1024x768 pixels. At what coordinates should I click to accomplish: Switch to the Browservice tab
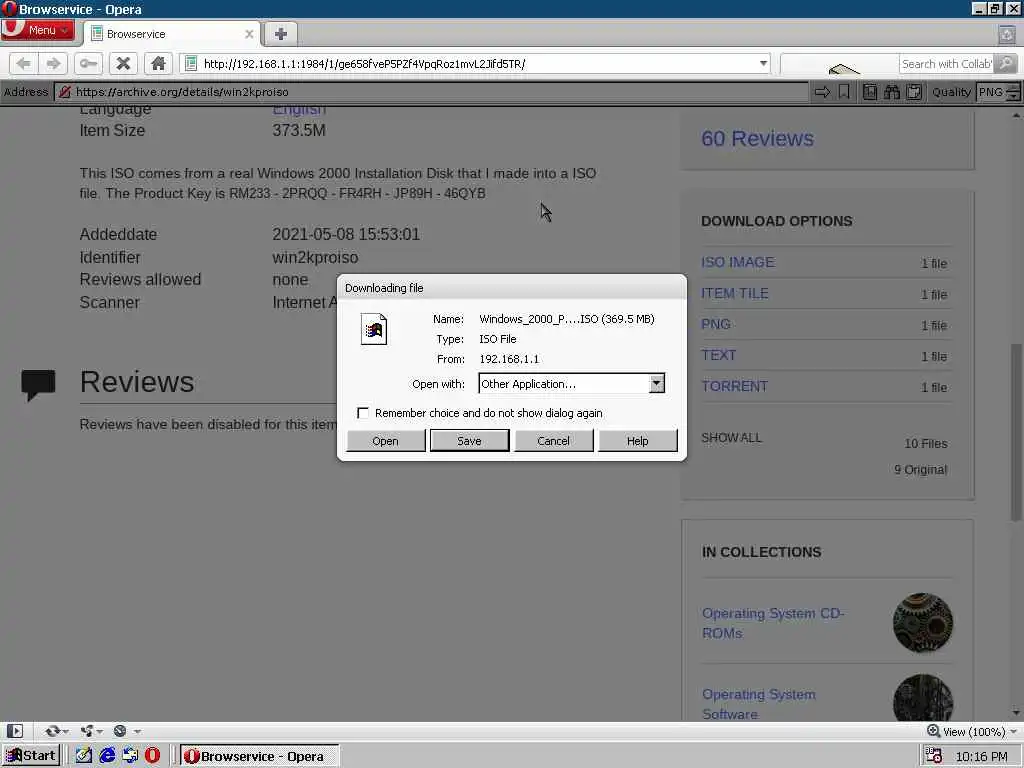point(171,34)
